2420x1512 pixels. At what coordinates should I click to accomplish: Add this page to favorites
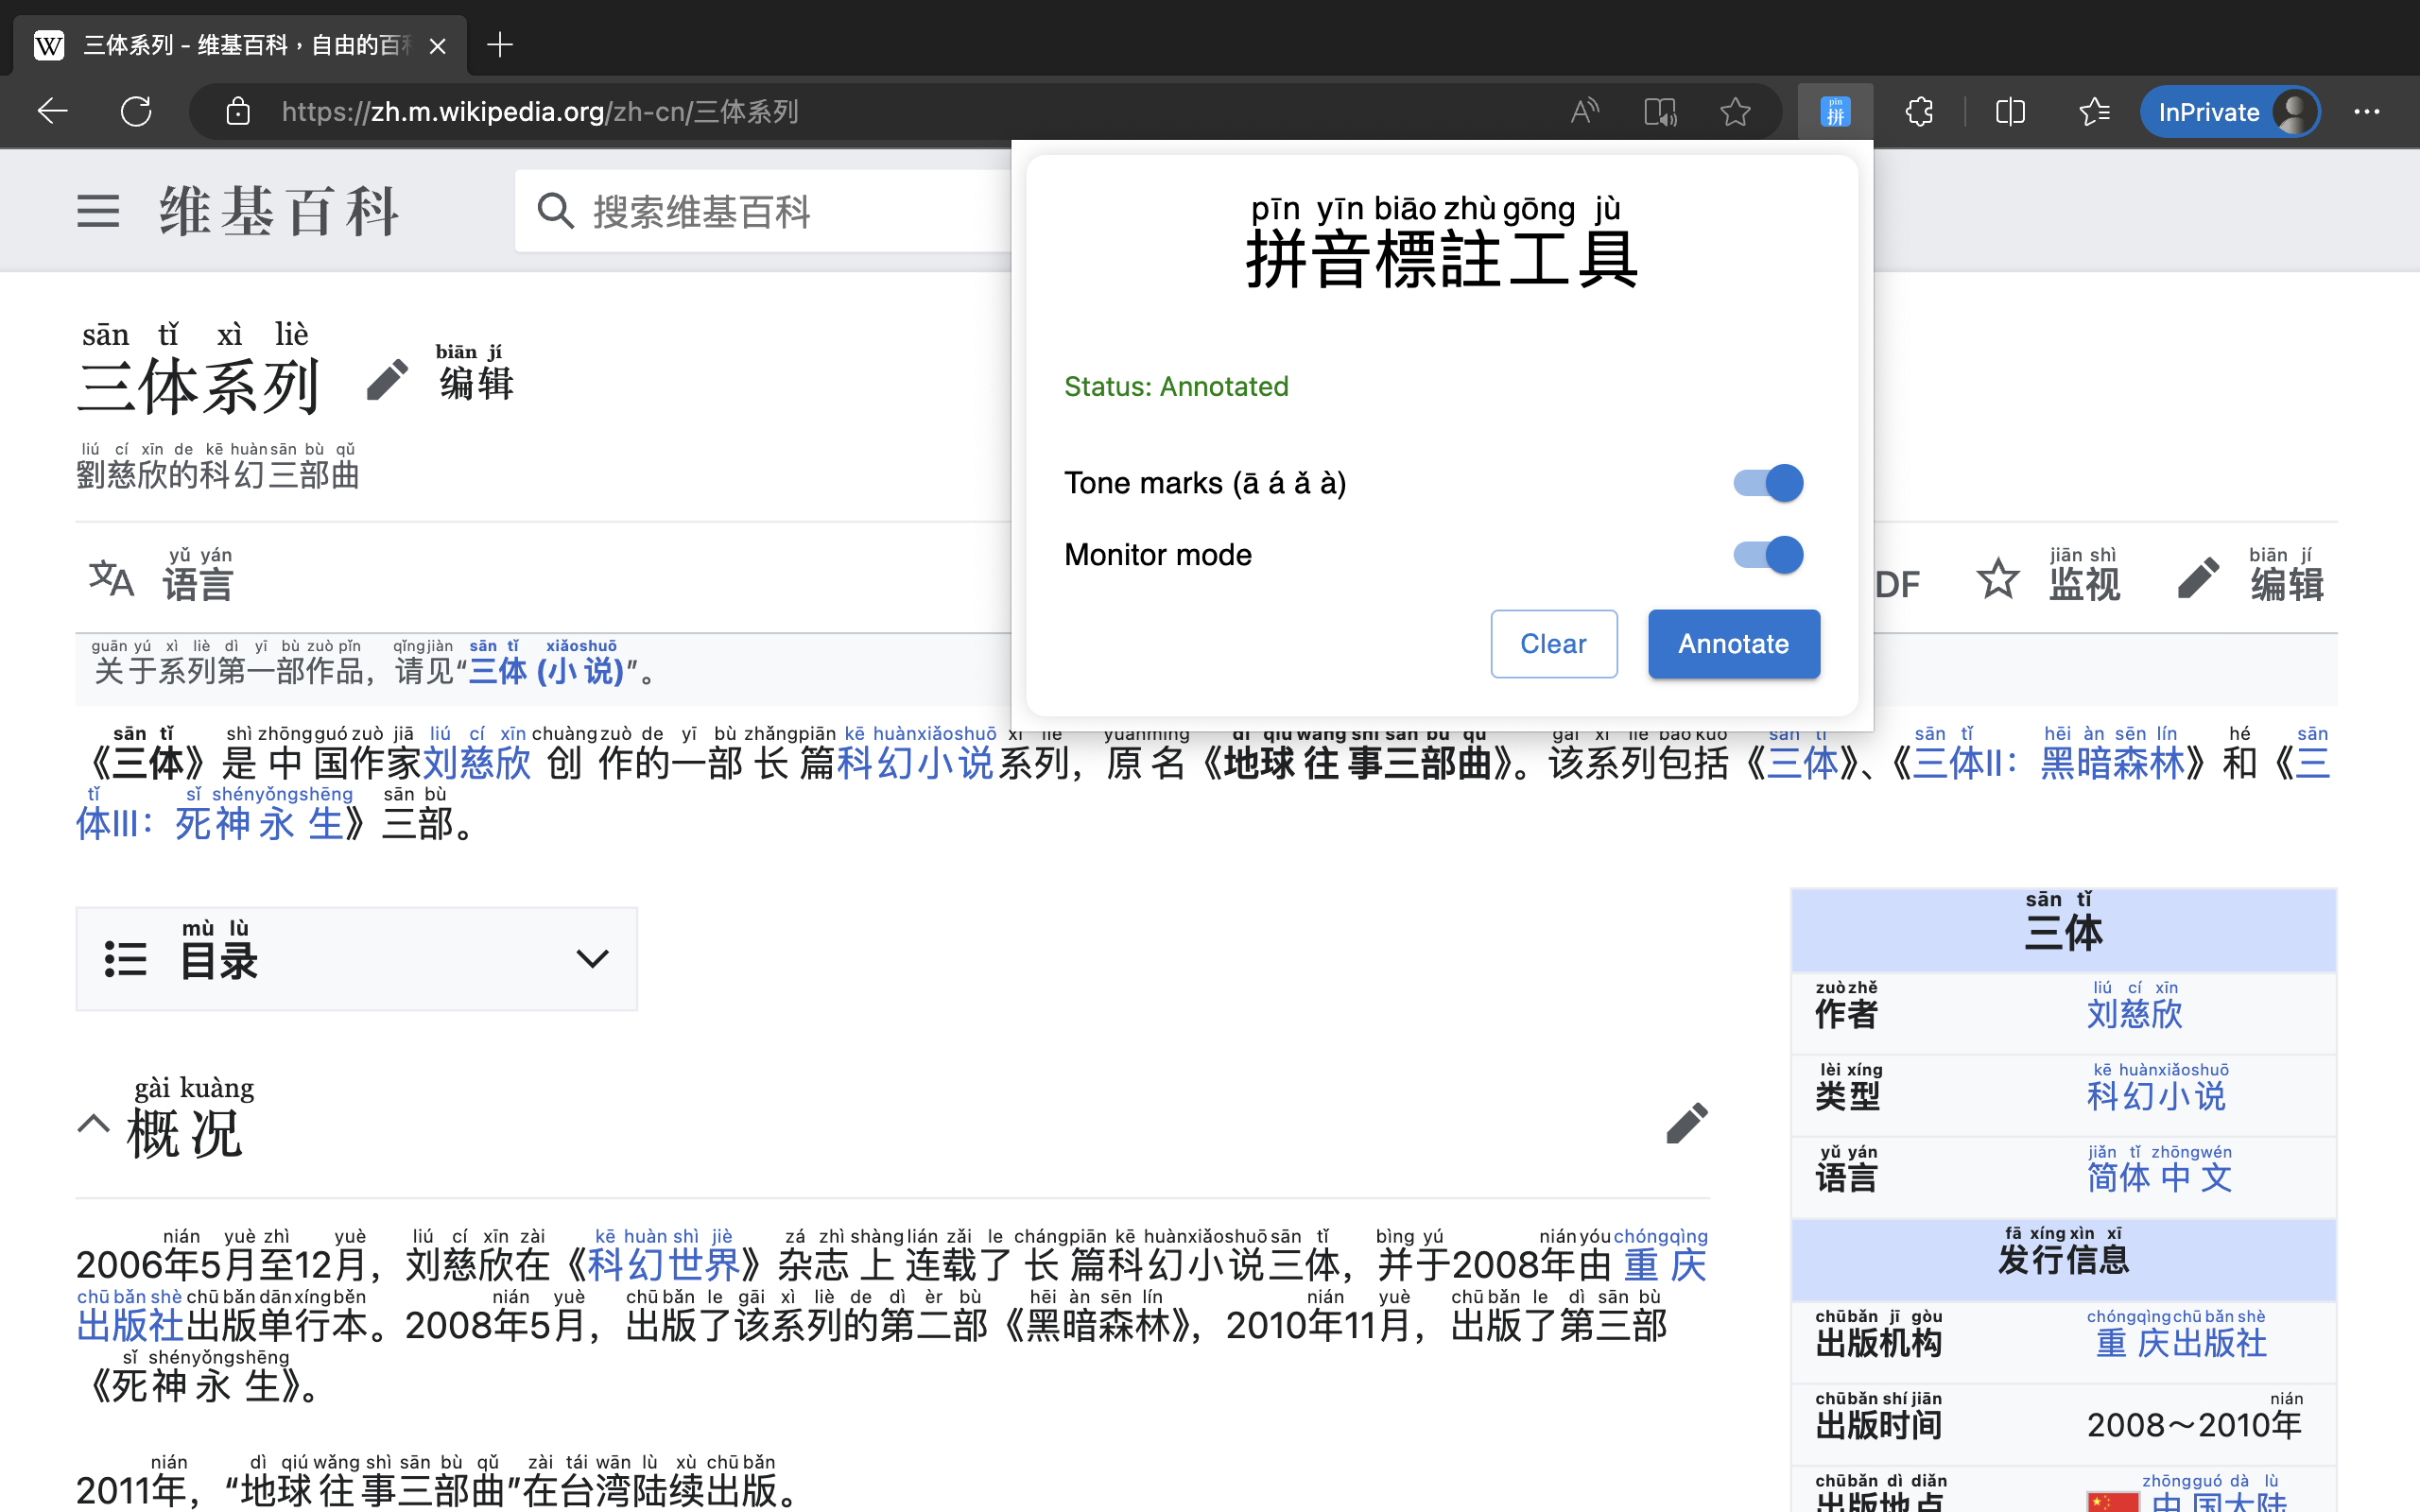1735,111
